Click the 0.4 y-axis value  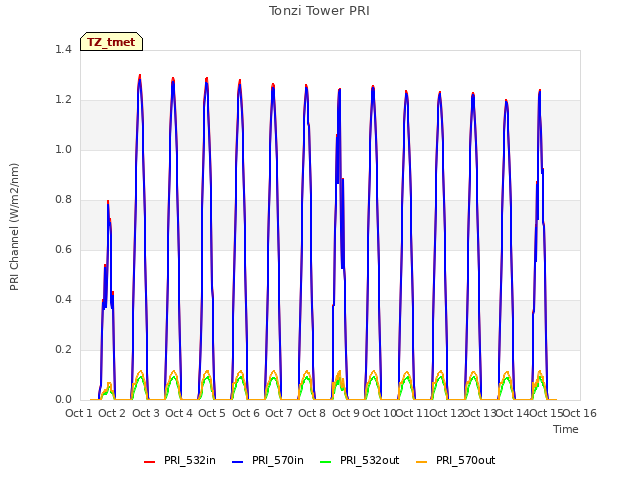click(x=63, y=300)
